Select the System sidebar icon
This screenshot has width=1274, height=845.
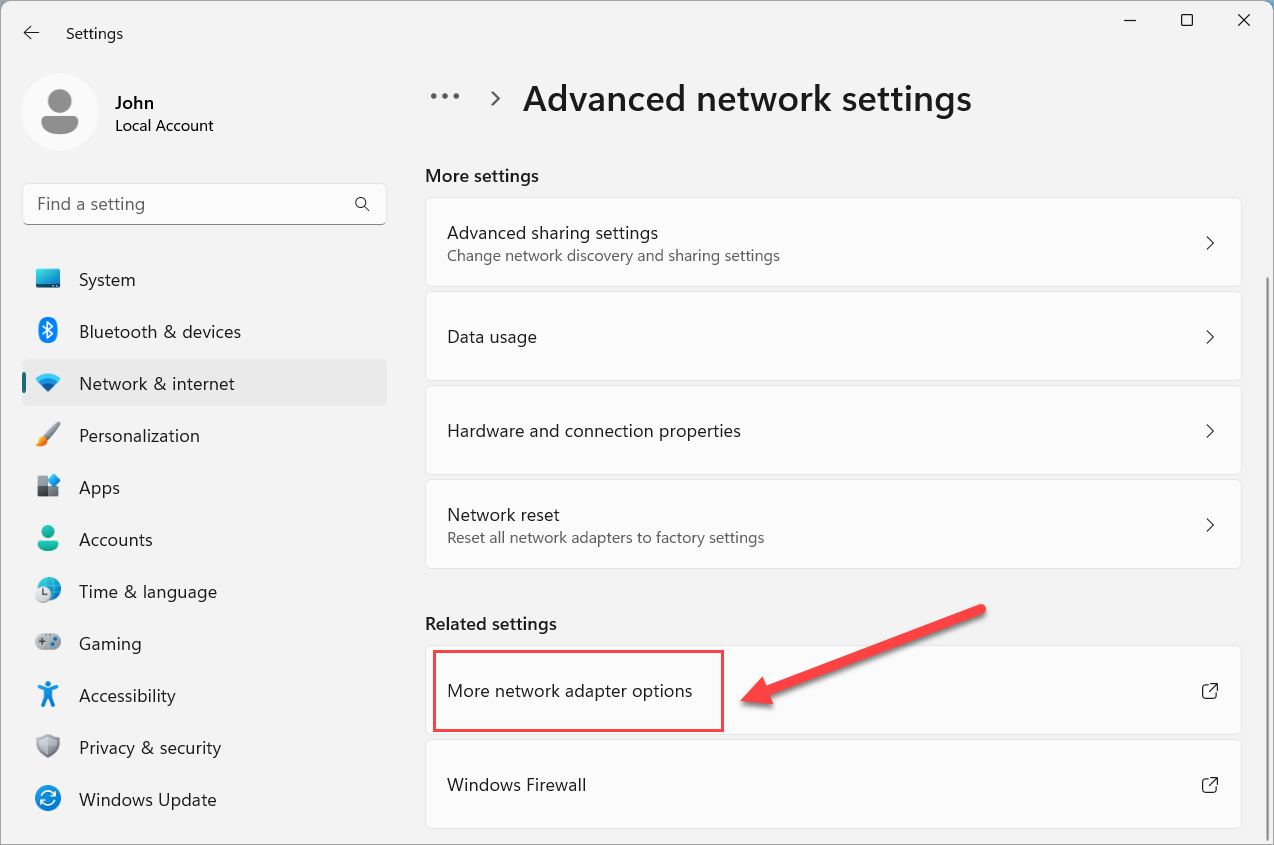tap(47, 279)
